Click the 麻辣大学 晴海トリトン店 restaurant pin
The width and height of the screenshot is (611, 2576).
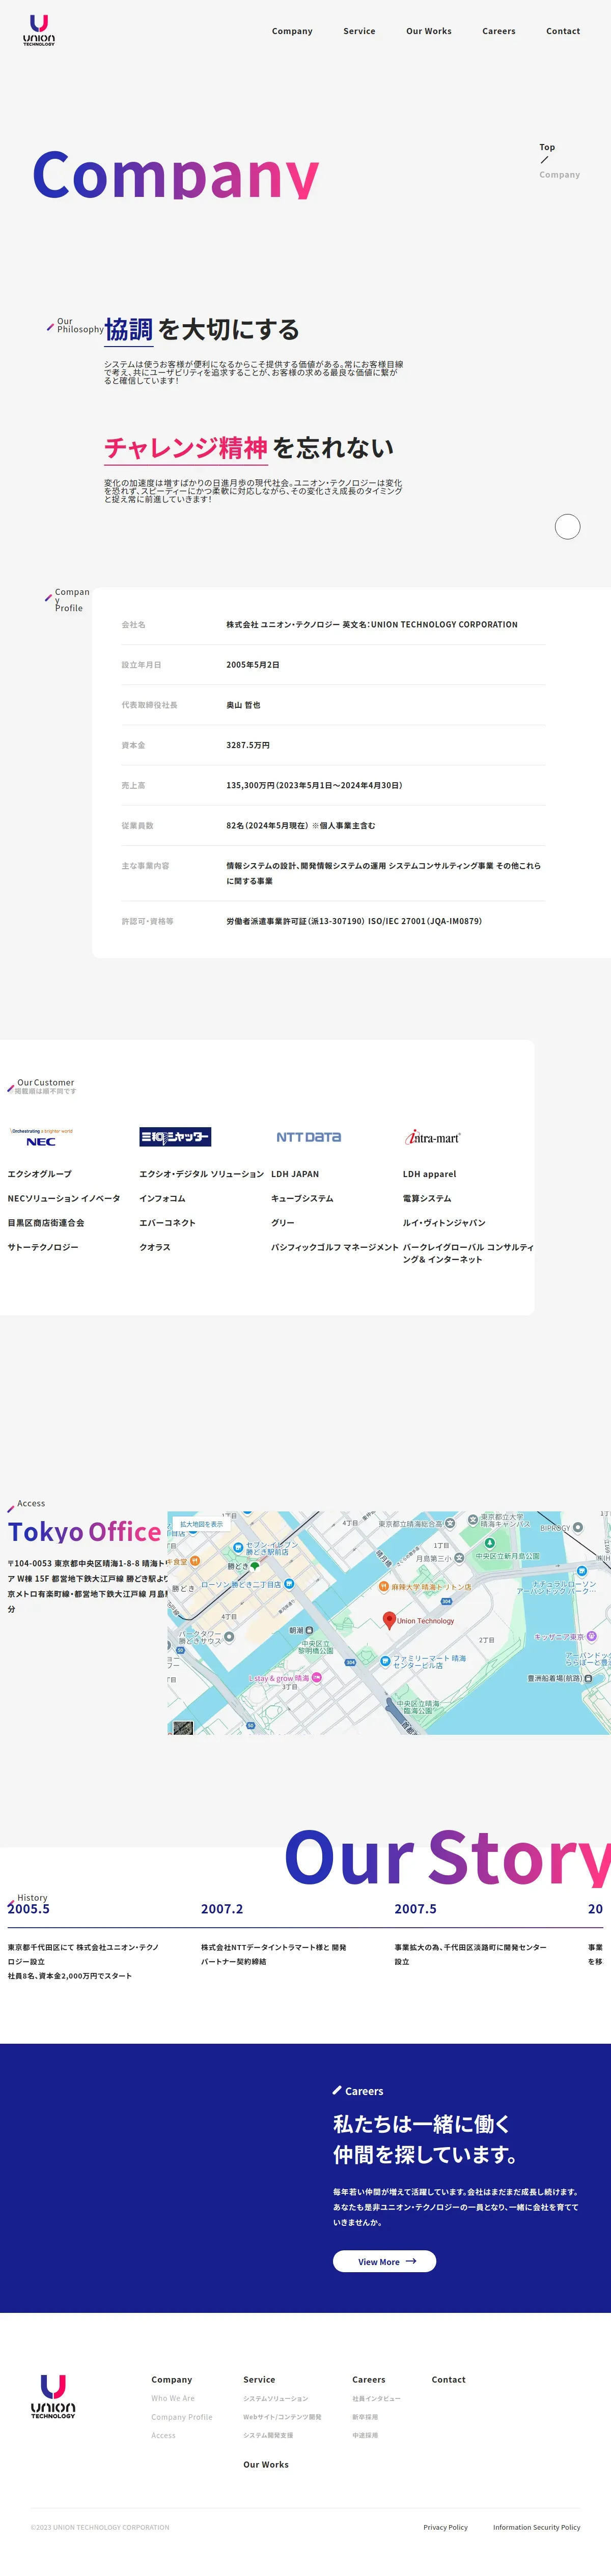[383, 1586]
